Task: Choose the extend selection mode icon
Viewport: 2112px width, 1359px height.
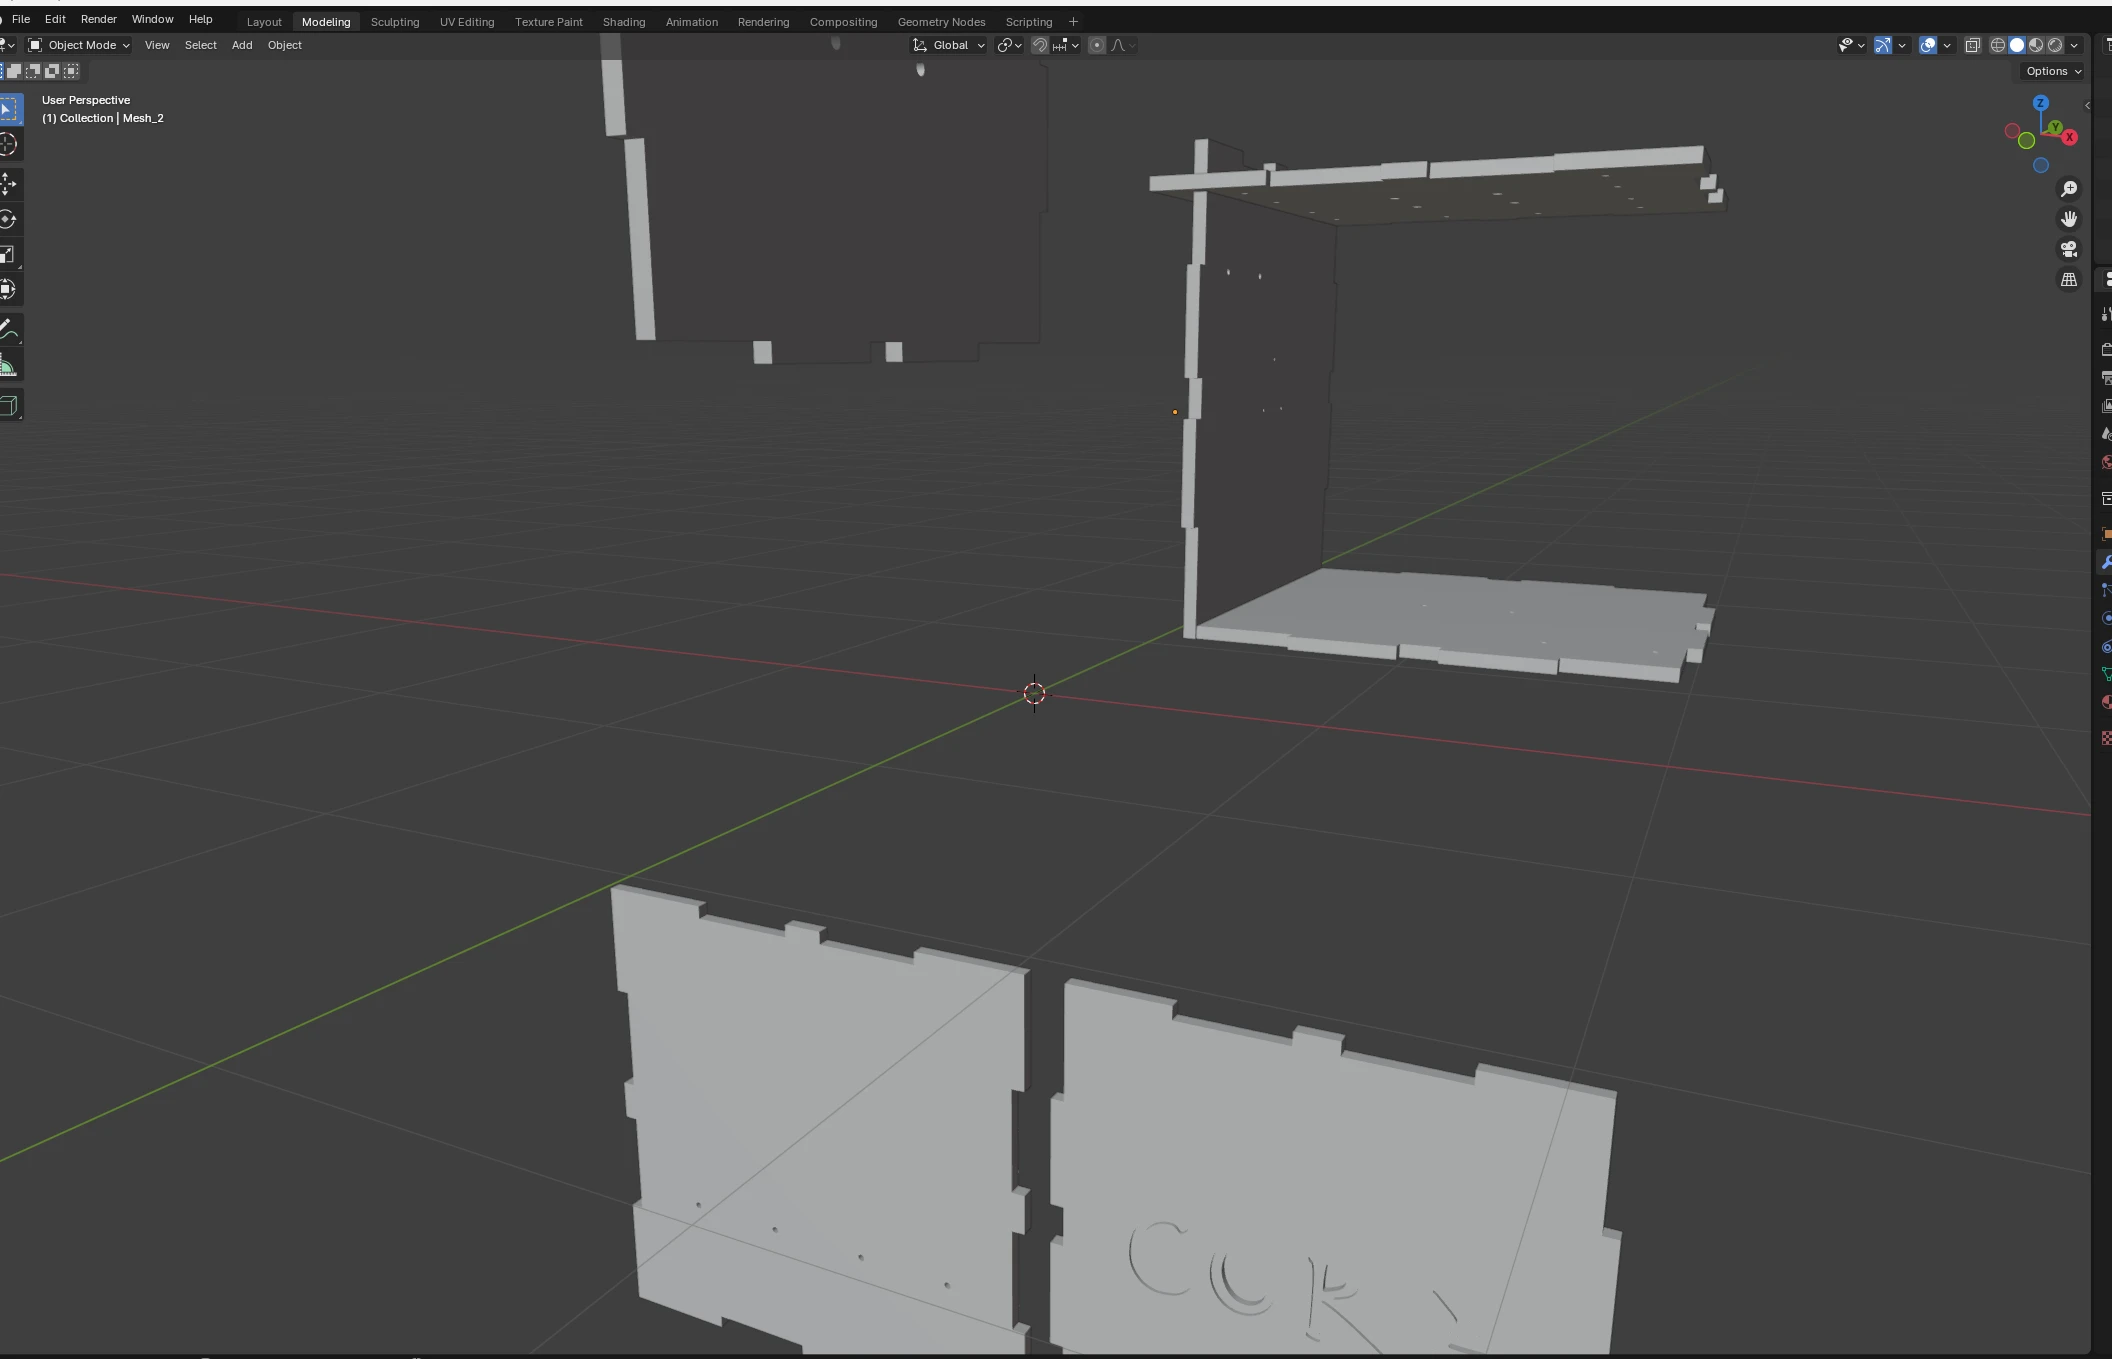Action: click(14, 71)
